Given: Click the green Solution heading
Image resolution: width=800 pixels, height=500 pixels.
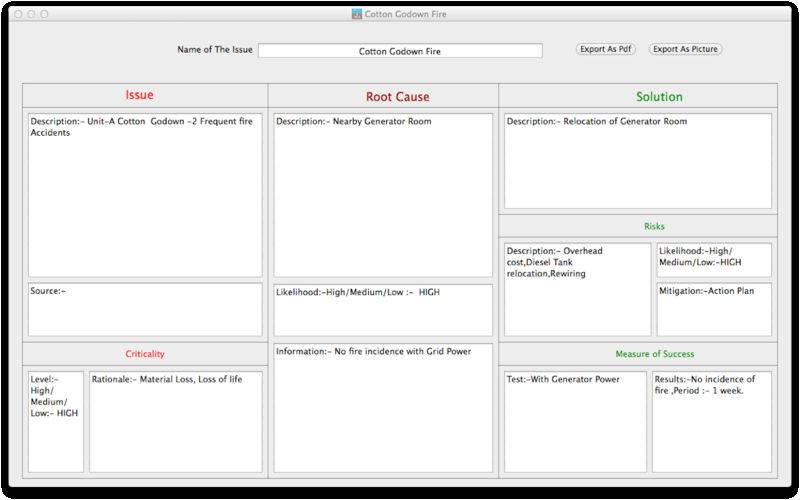Looking at the screenshot, I should coord(659,96).
